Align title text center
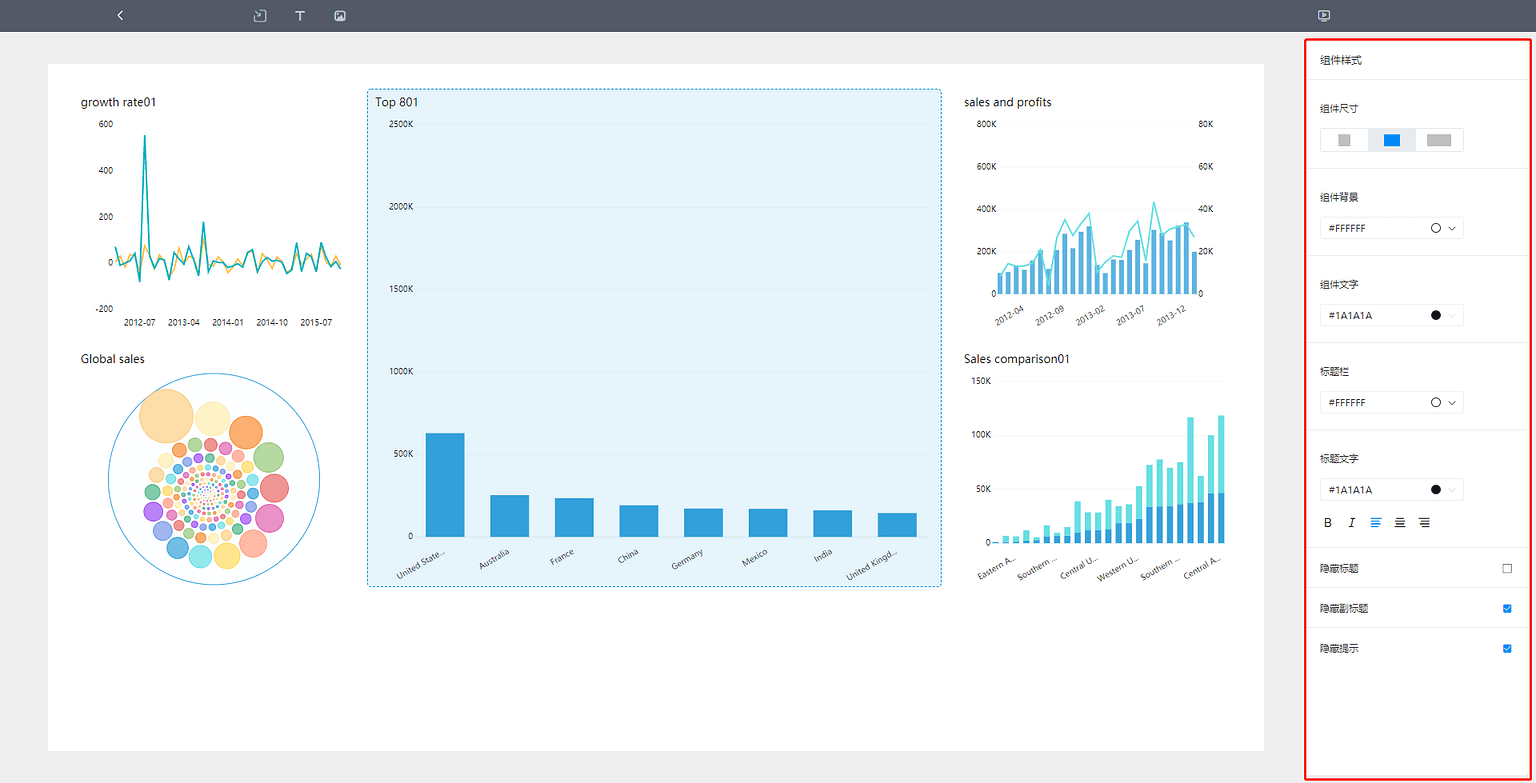 click(x=1400, y=522)
